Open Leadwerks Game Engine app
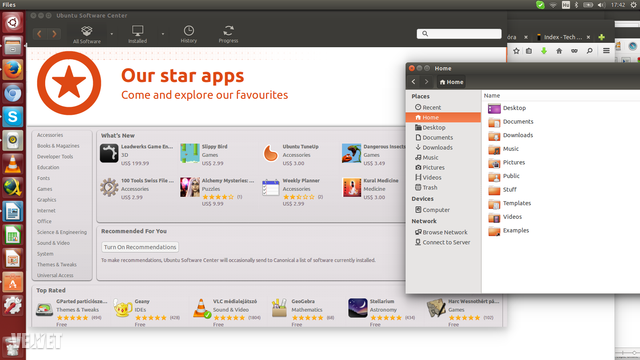640x360 pixels. [137, 154]
